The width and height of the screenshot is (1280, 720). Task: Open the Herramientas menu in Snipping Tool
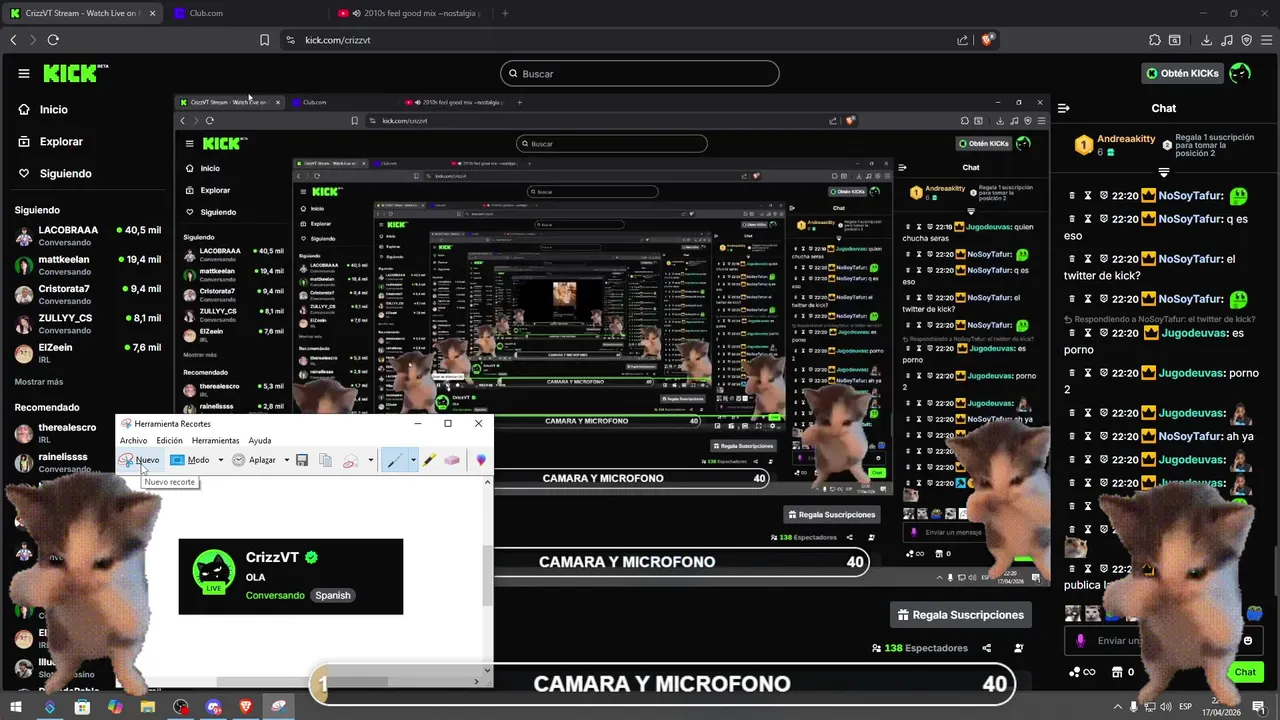pyautogui.click(x=215, y=440)
